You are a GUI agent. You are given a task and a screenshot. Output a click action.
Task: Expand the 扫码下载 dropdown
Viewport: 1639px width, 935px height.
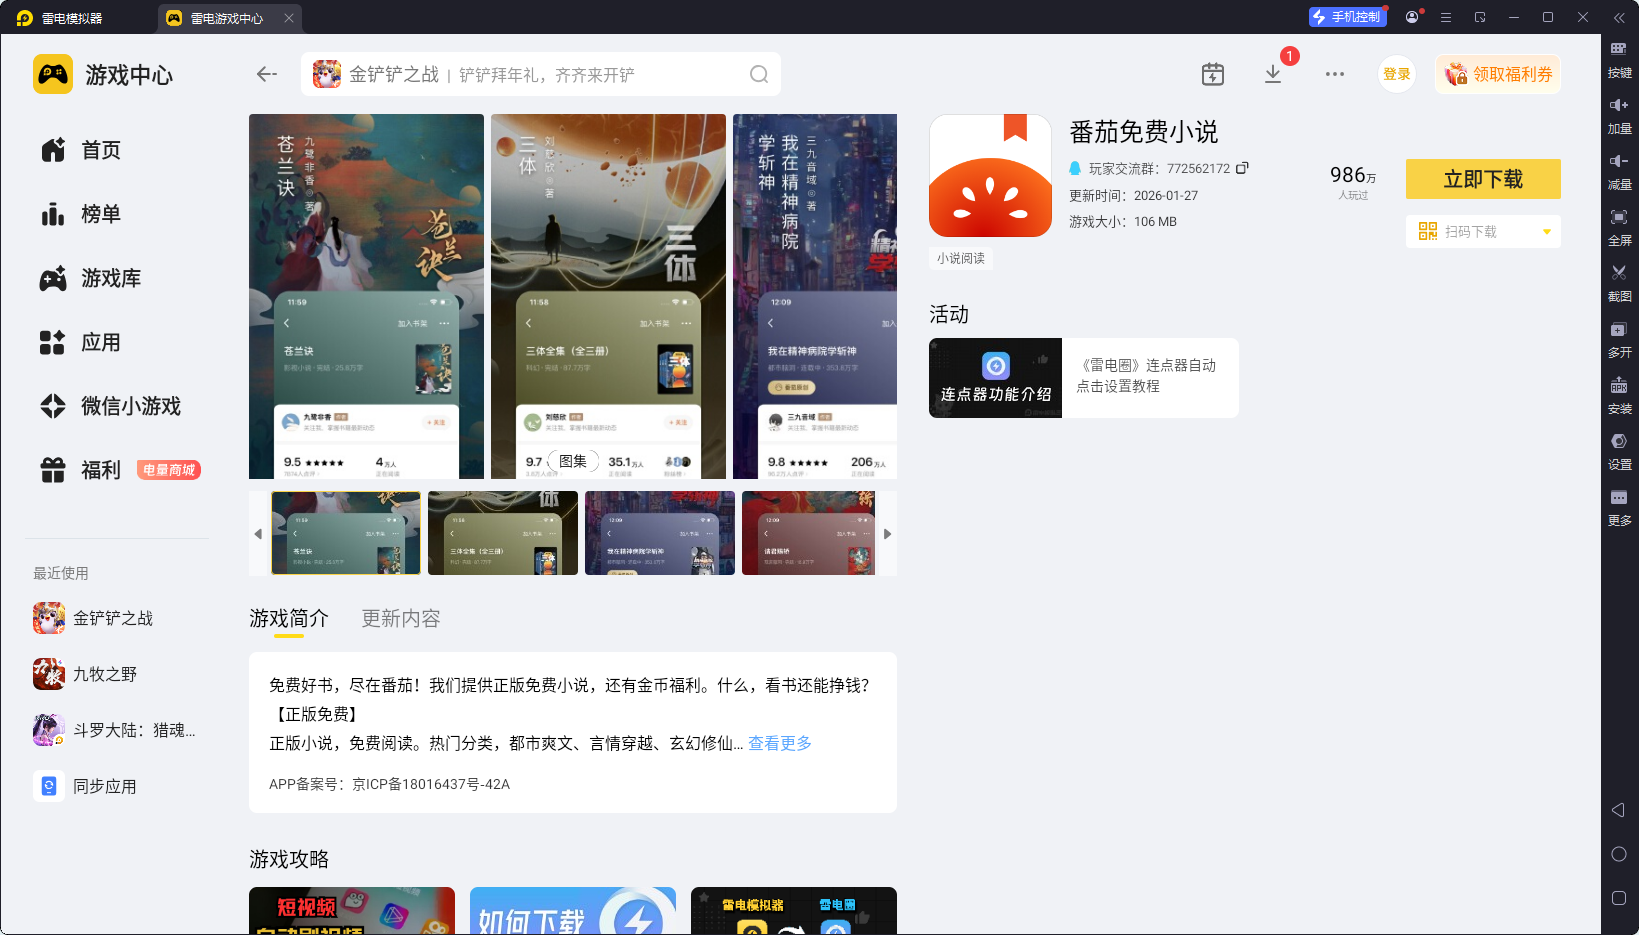[1547, 232]
